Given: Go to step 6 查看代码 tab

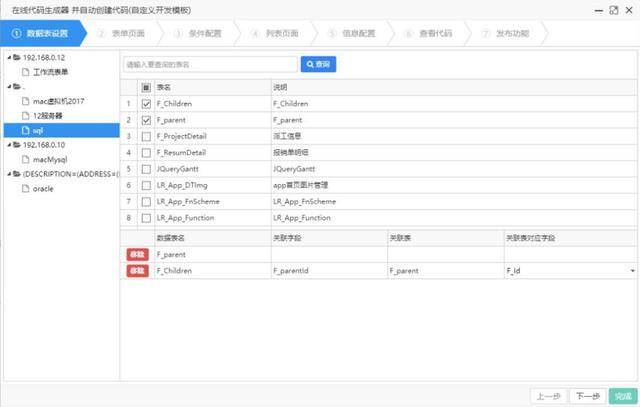Looking at the screenshot, I should [429, 33].
